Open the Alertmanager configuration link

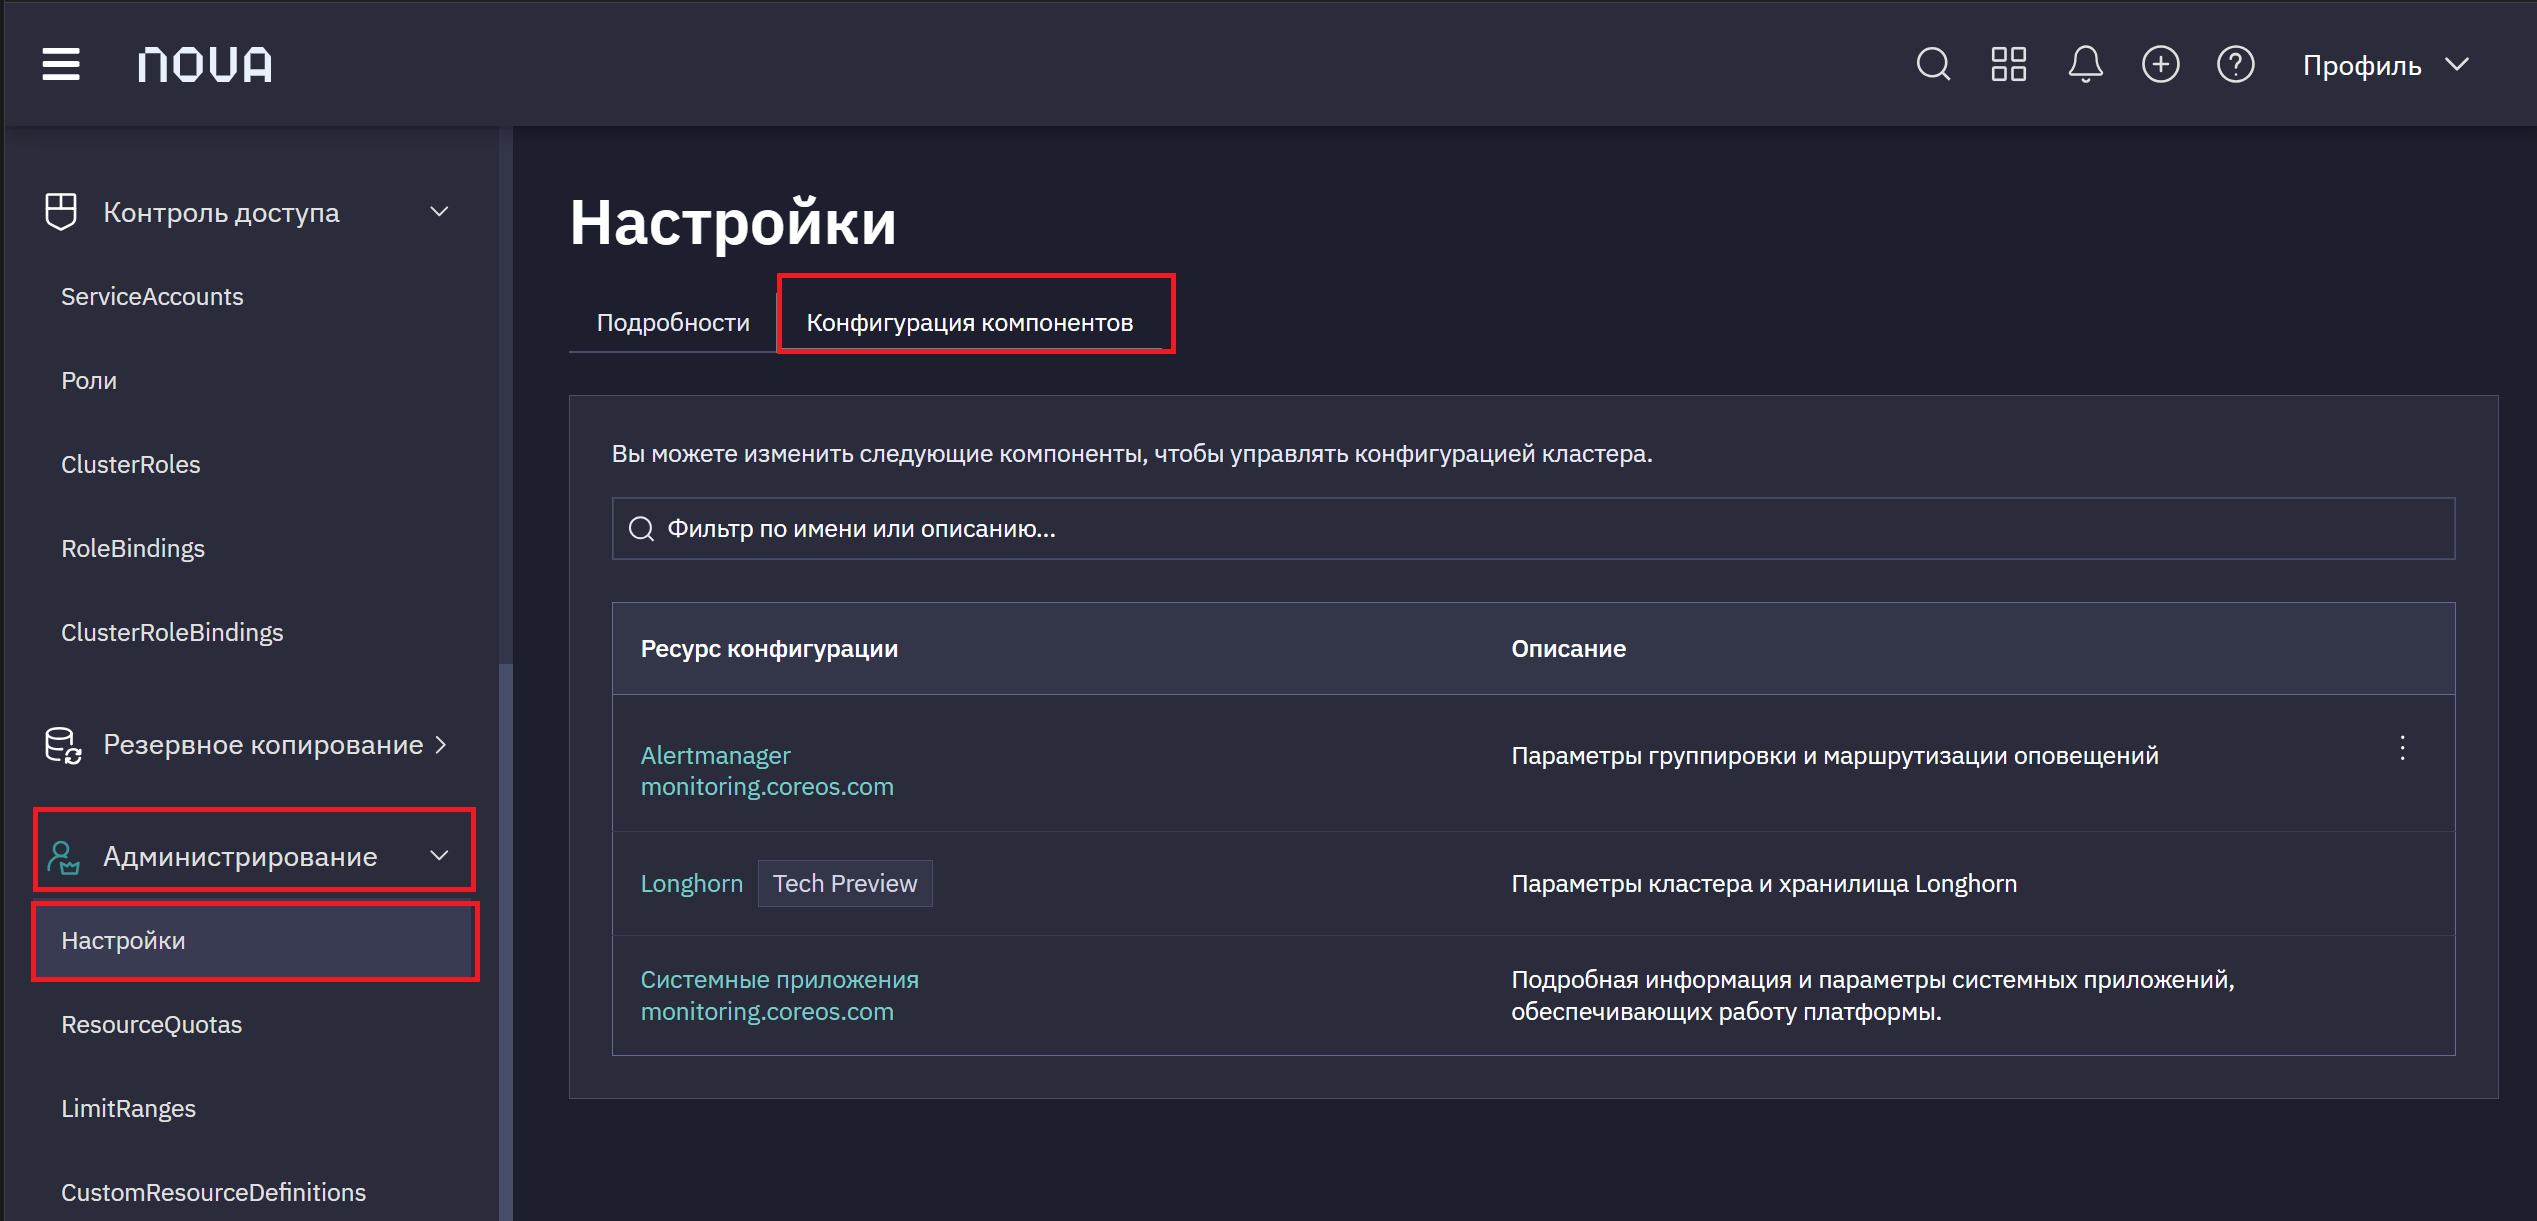point(767,771)
